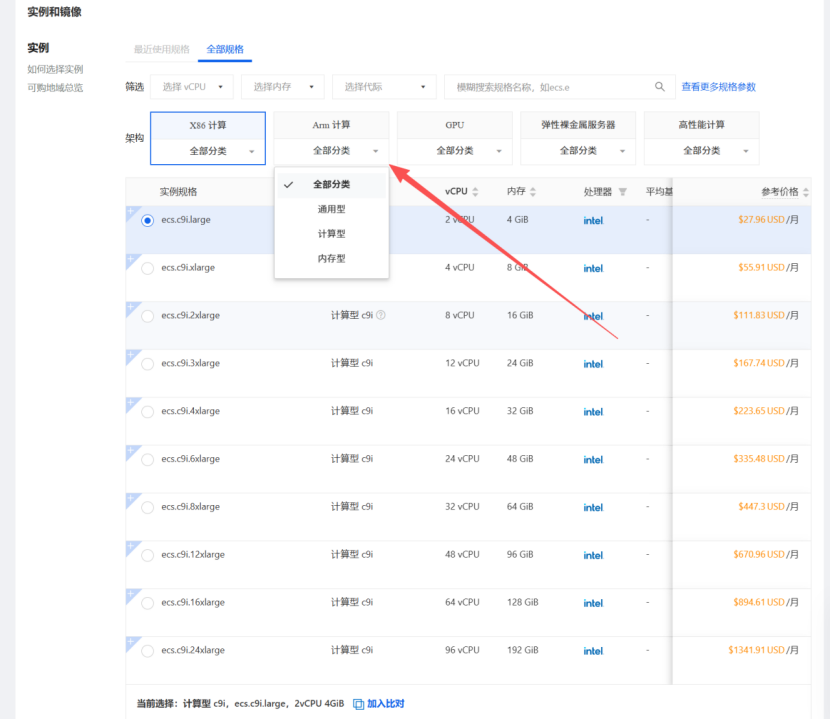
Task: Sort by 内存 column arrows
Action: pos(533,192)
